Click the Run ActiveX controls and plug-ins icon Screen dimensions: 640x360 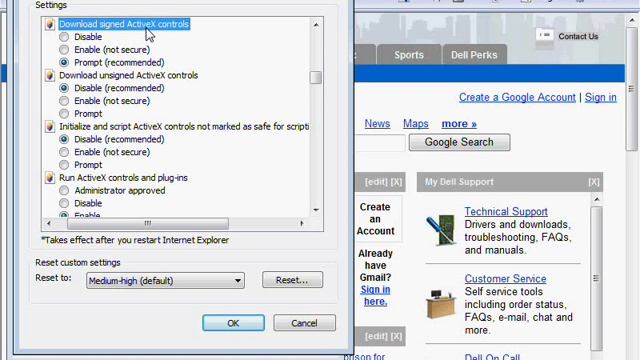pyautogui.click(x=50, y=178)
